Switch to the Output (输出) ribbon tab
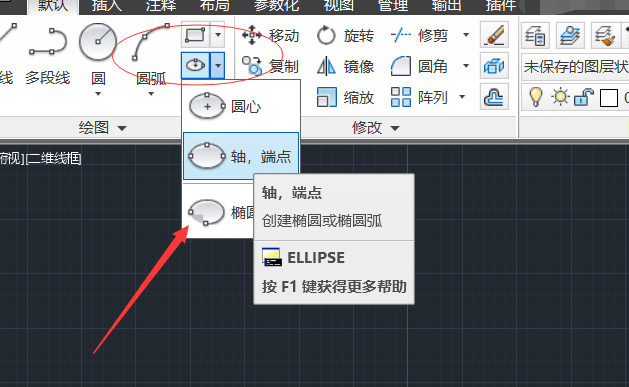 tap(446, 6)
